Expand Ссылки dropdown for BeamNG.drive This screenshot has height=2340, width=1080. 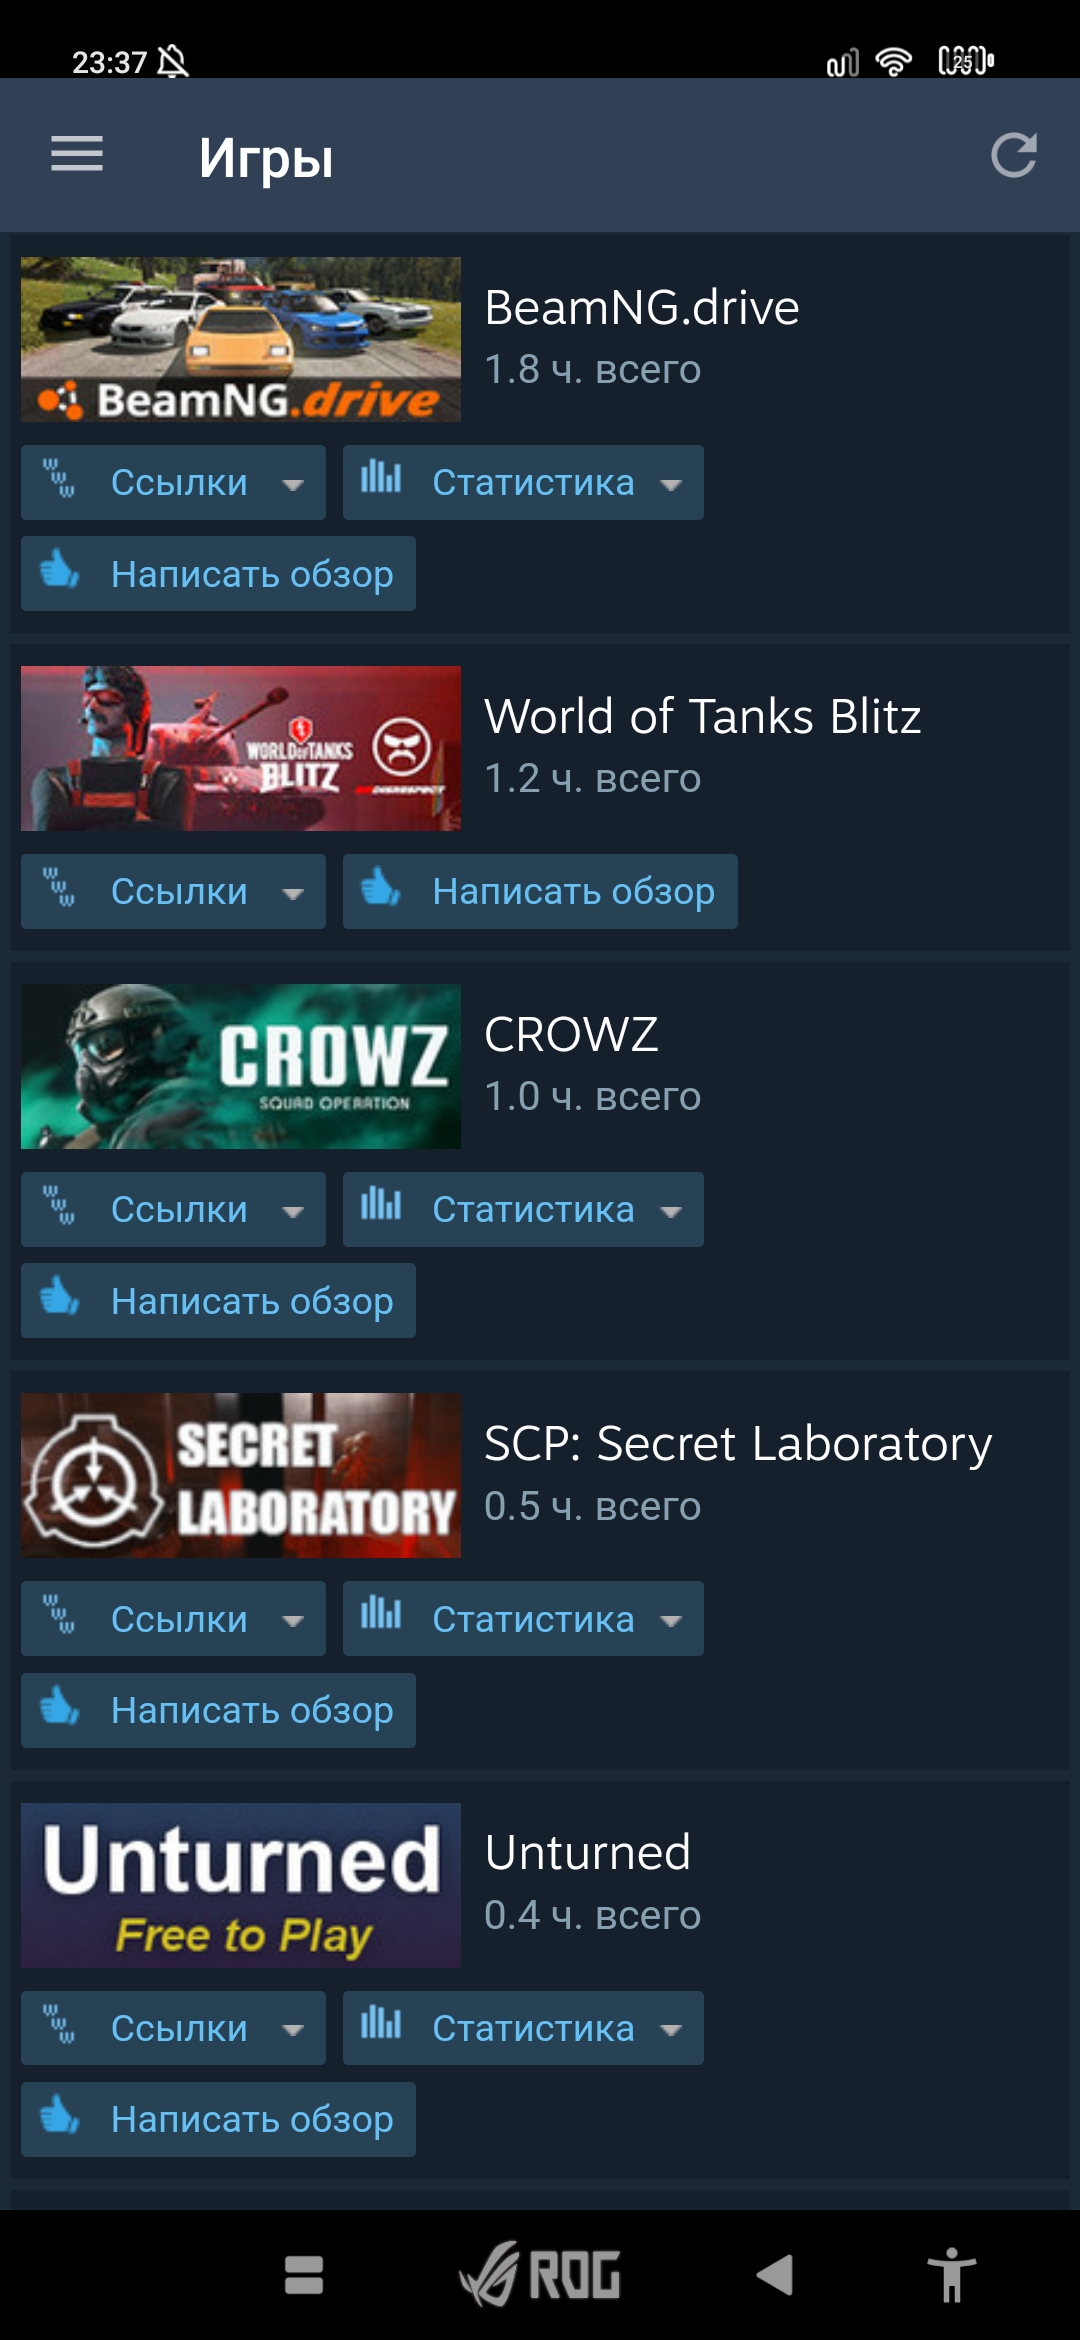pos(173,482)
